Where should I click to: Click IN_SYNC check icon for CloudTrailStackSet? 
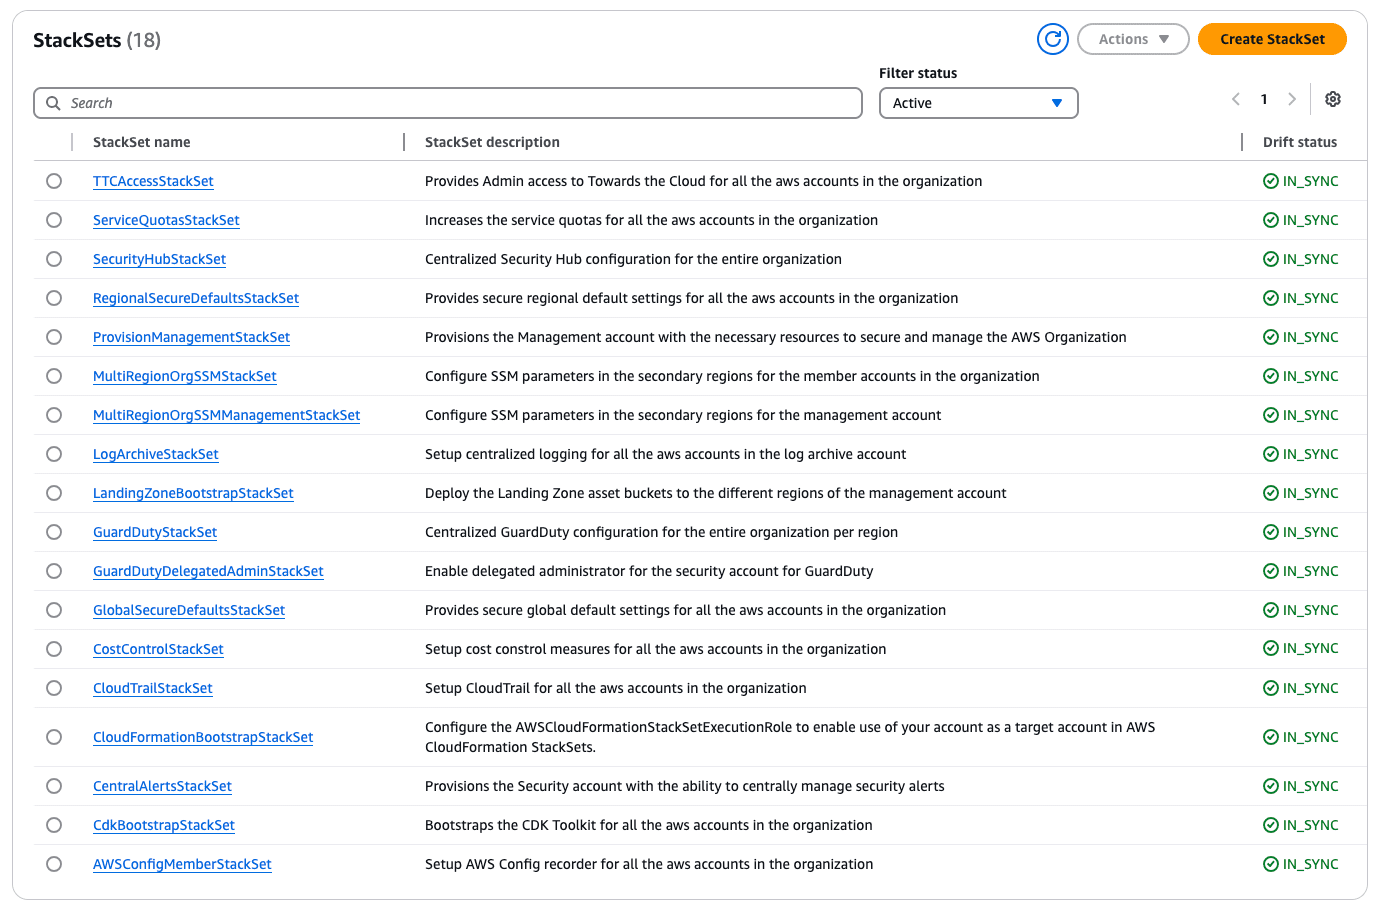(1271, 688)
